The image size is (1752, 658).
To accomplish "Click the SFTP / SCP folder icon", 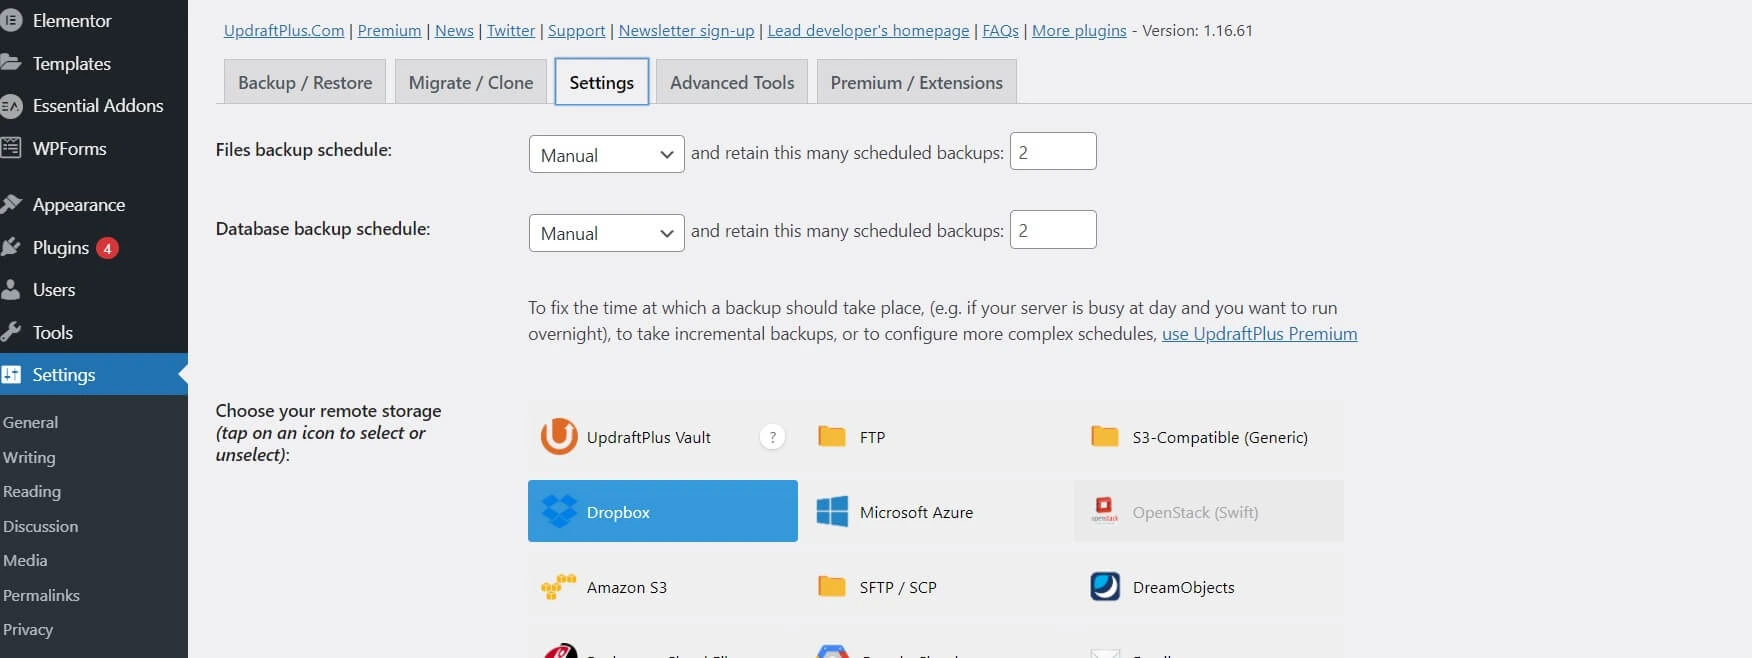I will 832,586.
